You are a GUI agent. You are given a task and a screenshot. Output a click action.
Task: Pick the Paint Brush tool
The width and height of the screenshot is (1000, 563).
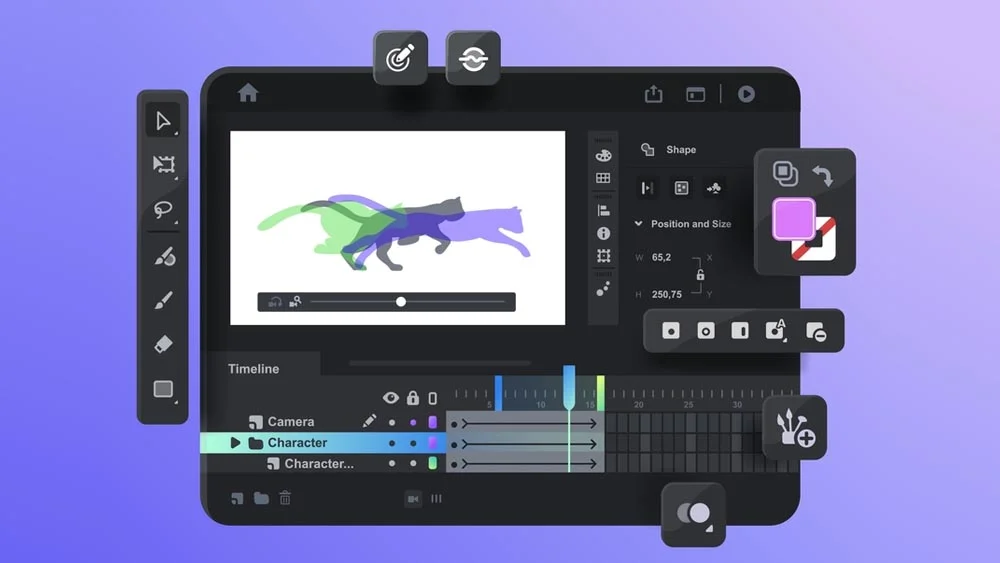(163, 300)
